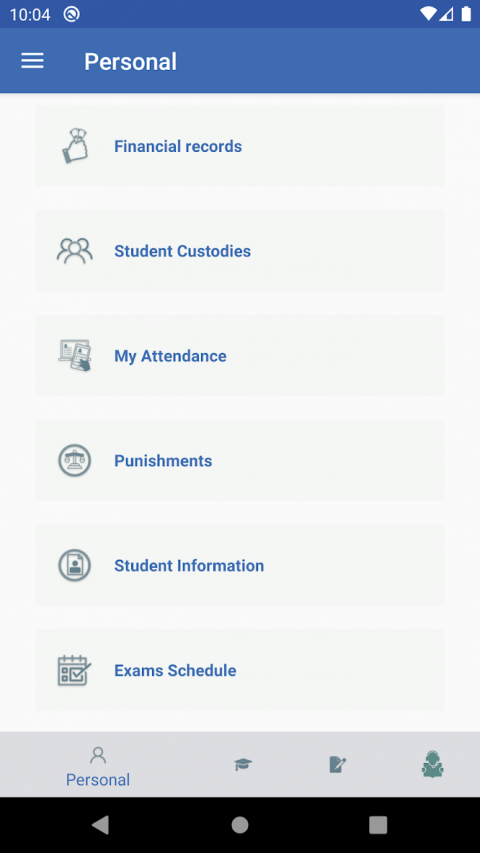
Task: Tap the Exams Schedule calendar icon
Action: pos(75,670)
